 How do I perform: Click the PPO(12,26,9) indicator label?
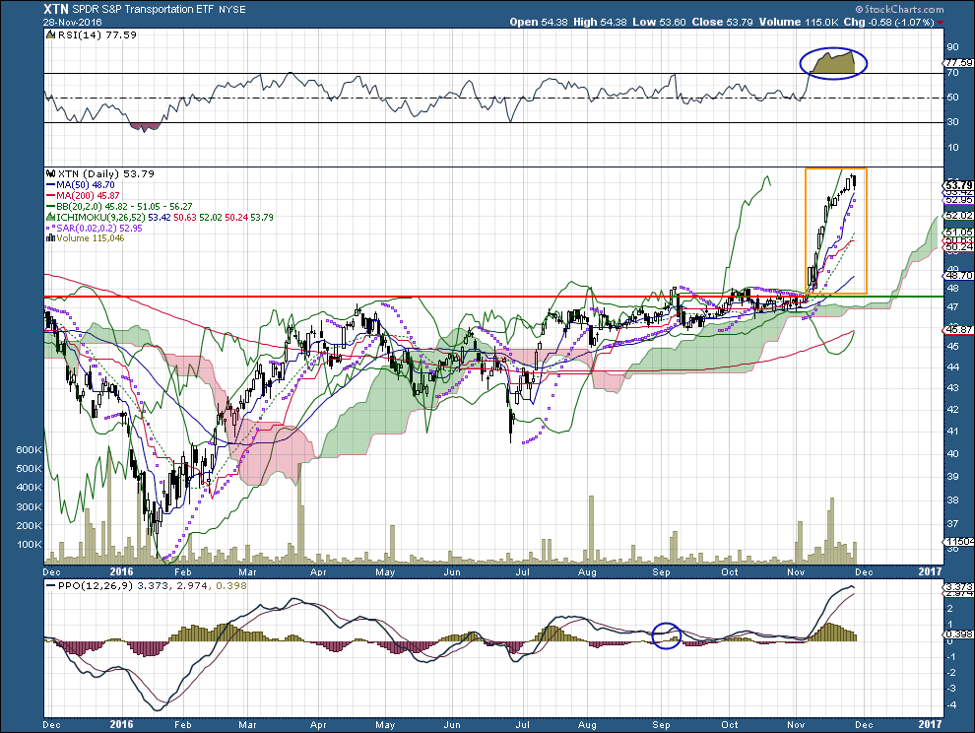pyautogui.click(x=95, y=586)
